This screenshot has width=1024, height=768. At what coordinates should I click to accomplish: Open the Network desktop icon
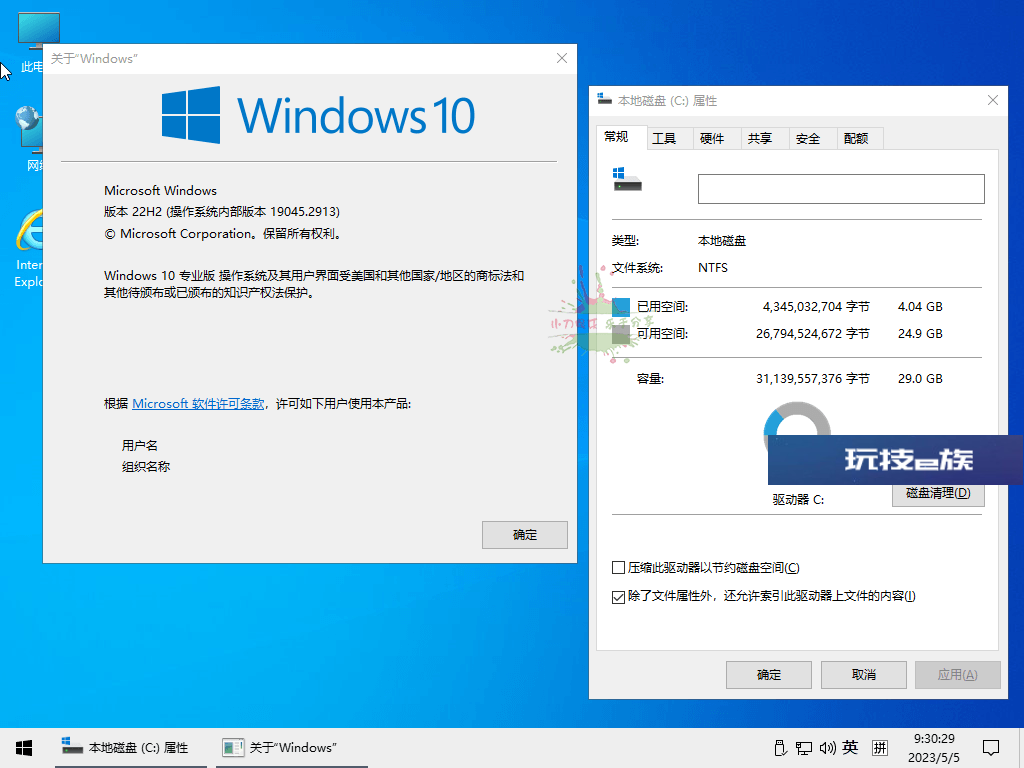coord(29,137)
